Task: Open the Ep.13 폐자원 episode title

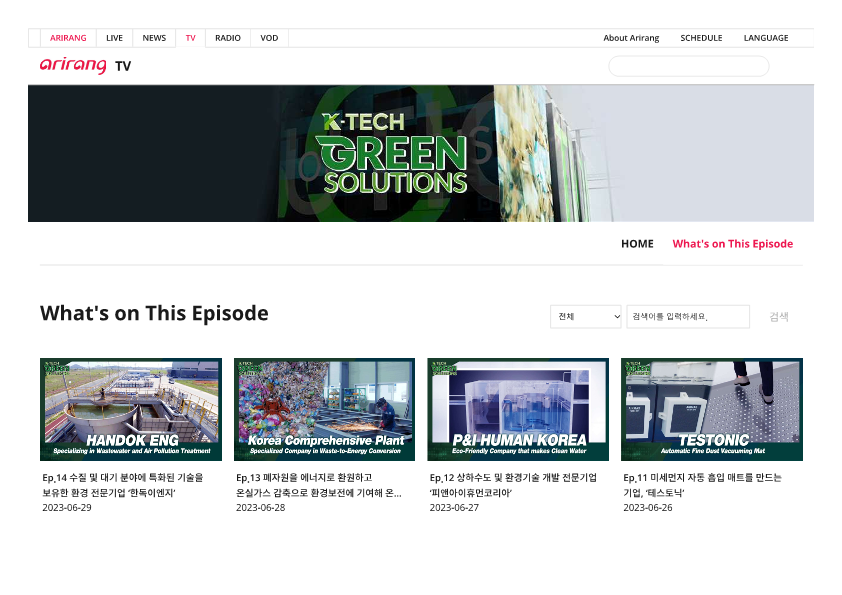Action: pos(319,485)
